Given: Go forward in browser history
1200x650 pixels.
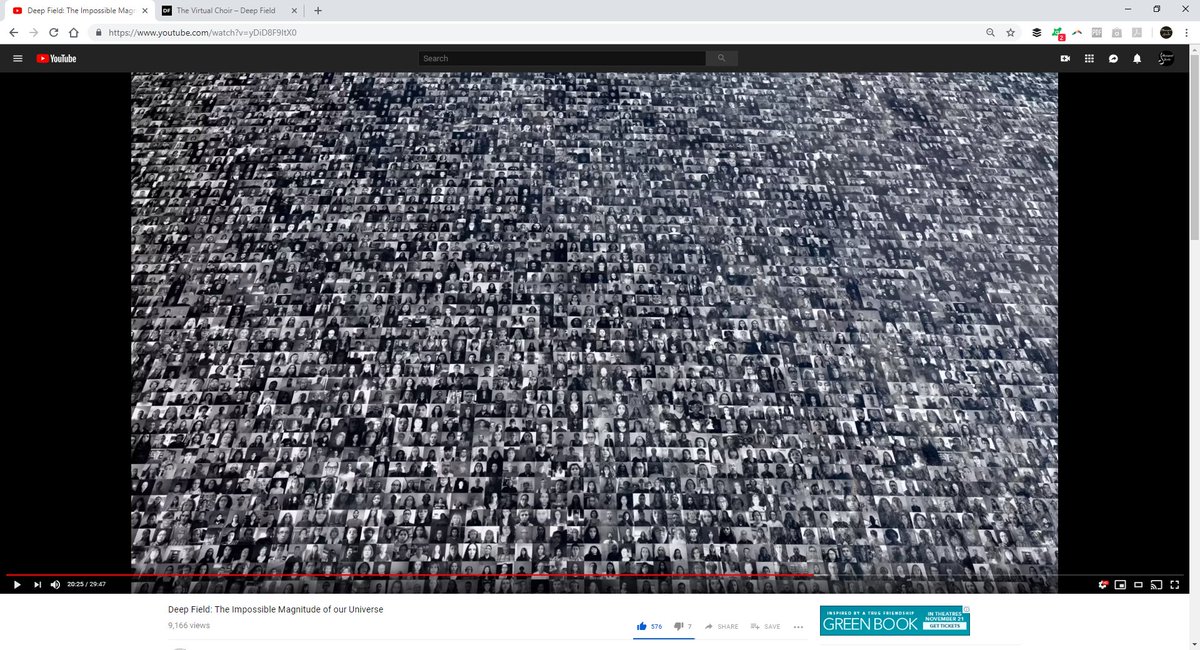Looking at the screenshot, I should (33, 32).
